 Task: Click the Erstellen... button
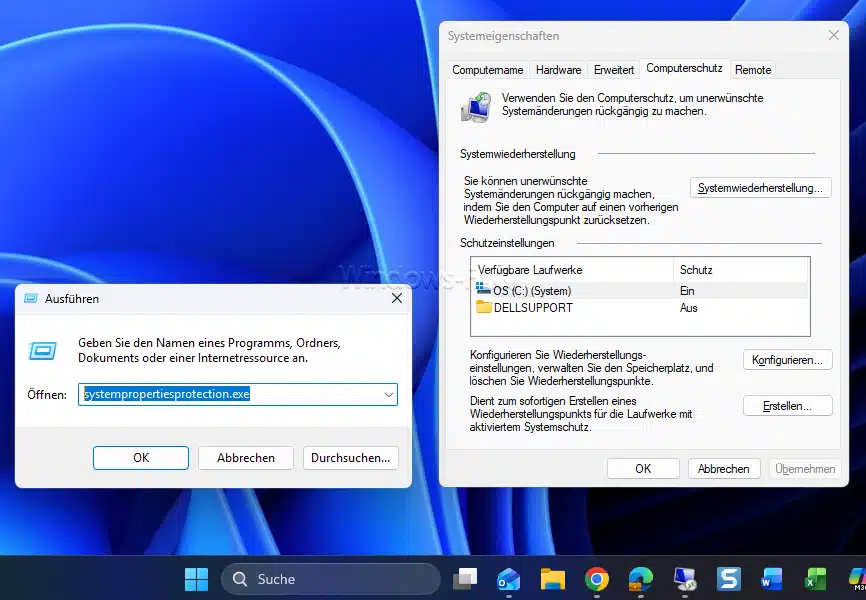pos(788,406)
